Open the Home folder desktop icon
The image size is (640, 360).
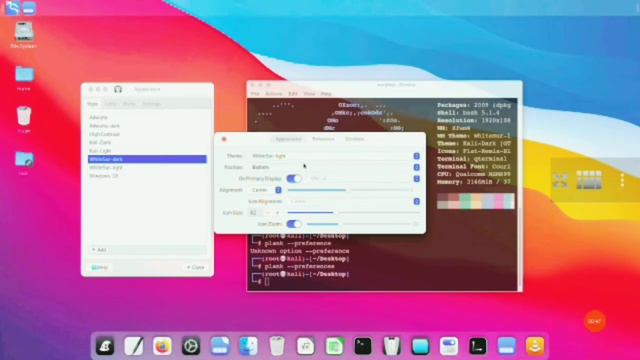(x=24, y=78)
